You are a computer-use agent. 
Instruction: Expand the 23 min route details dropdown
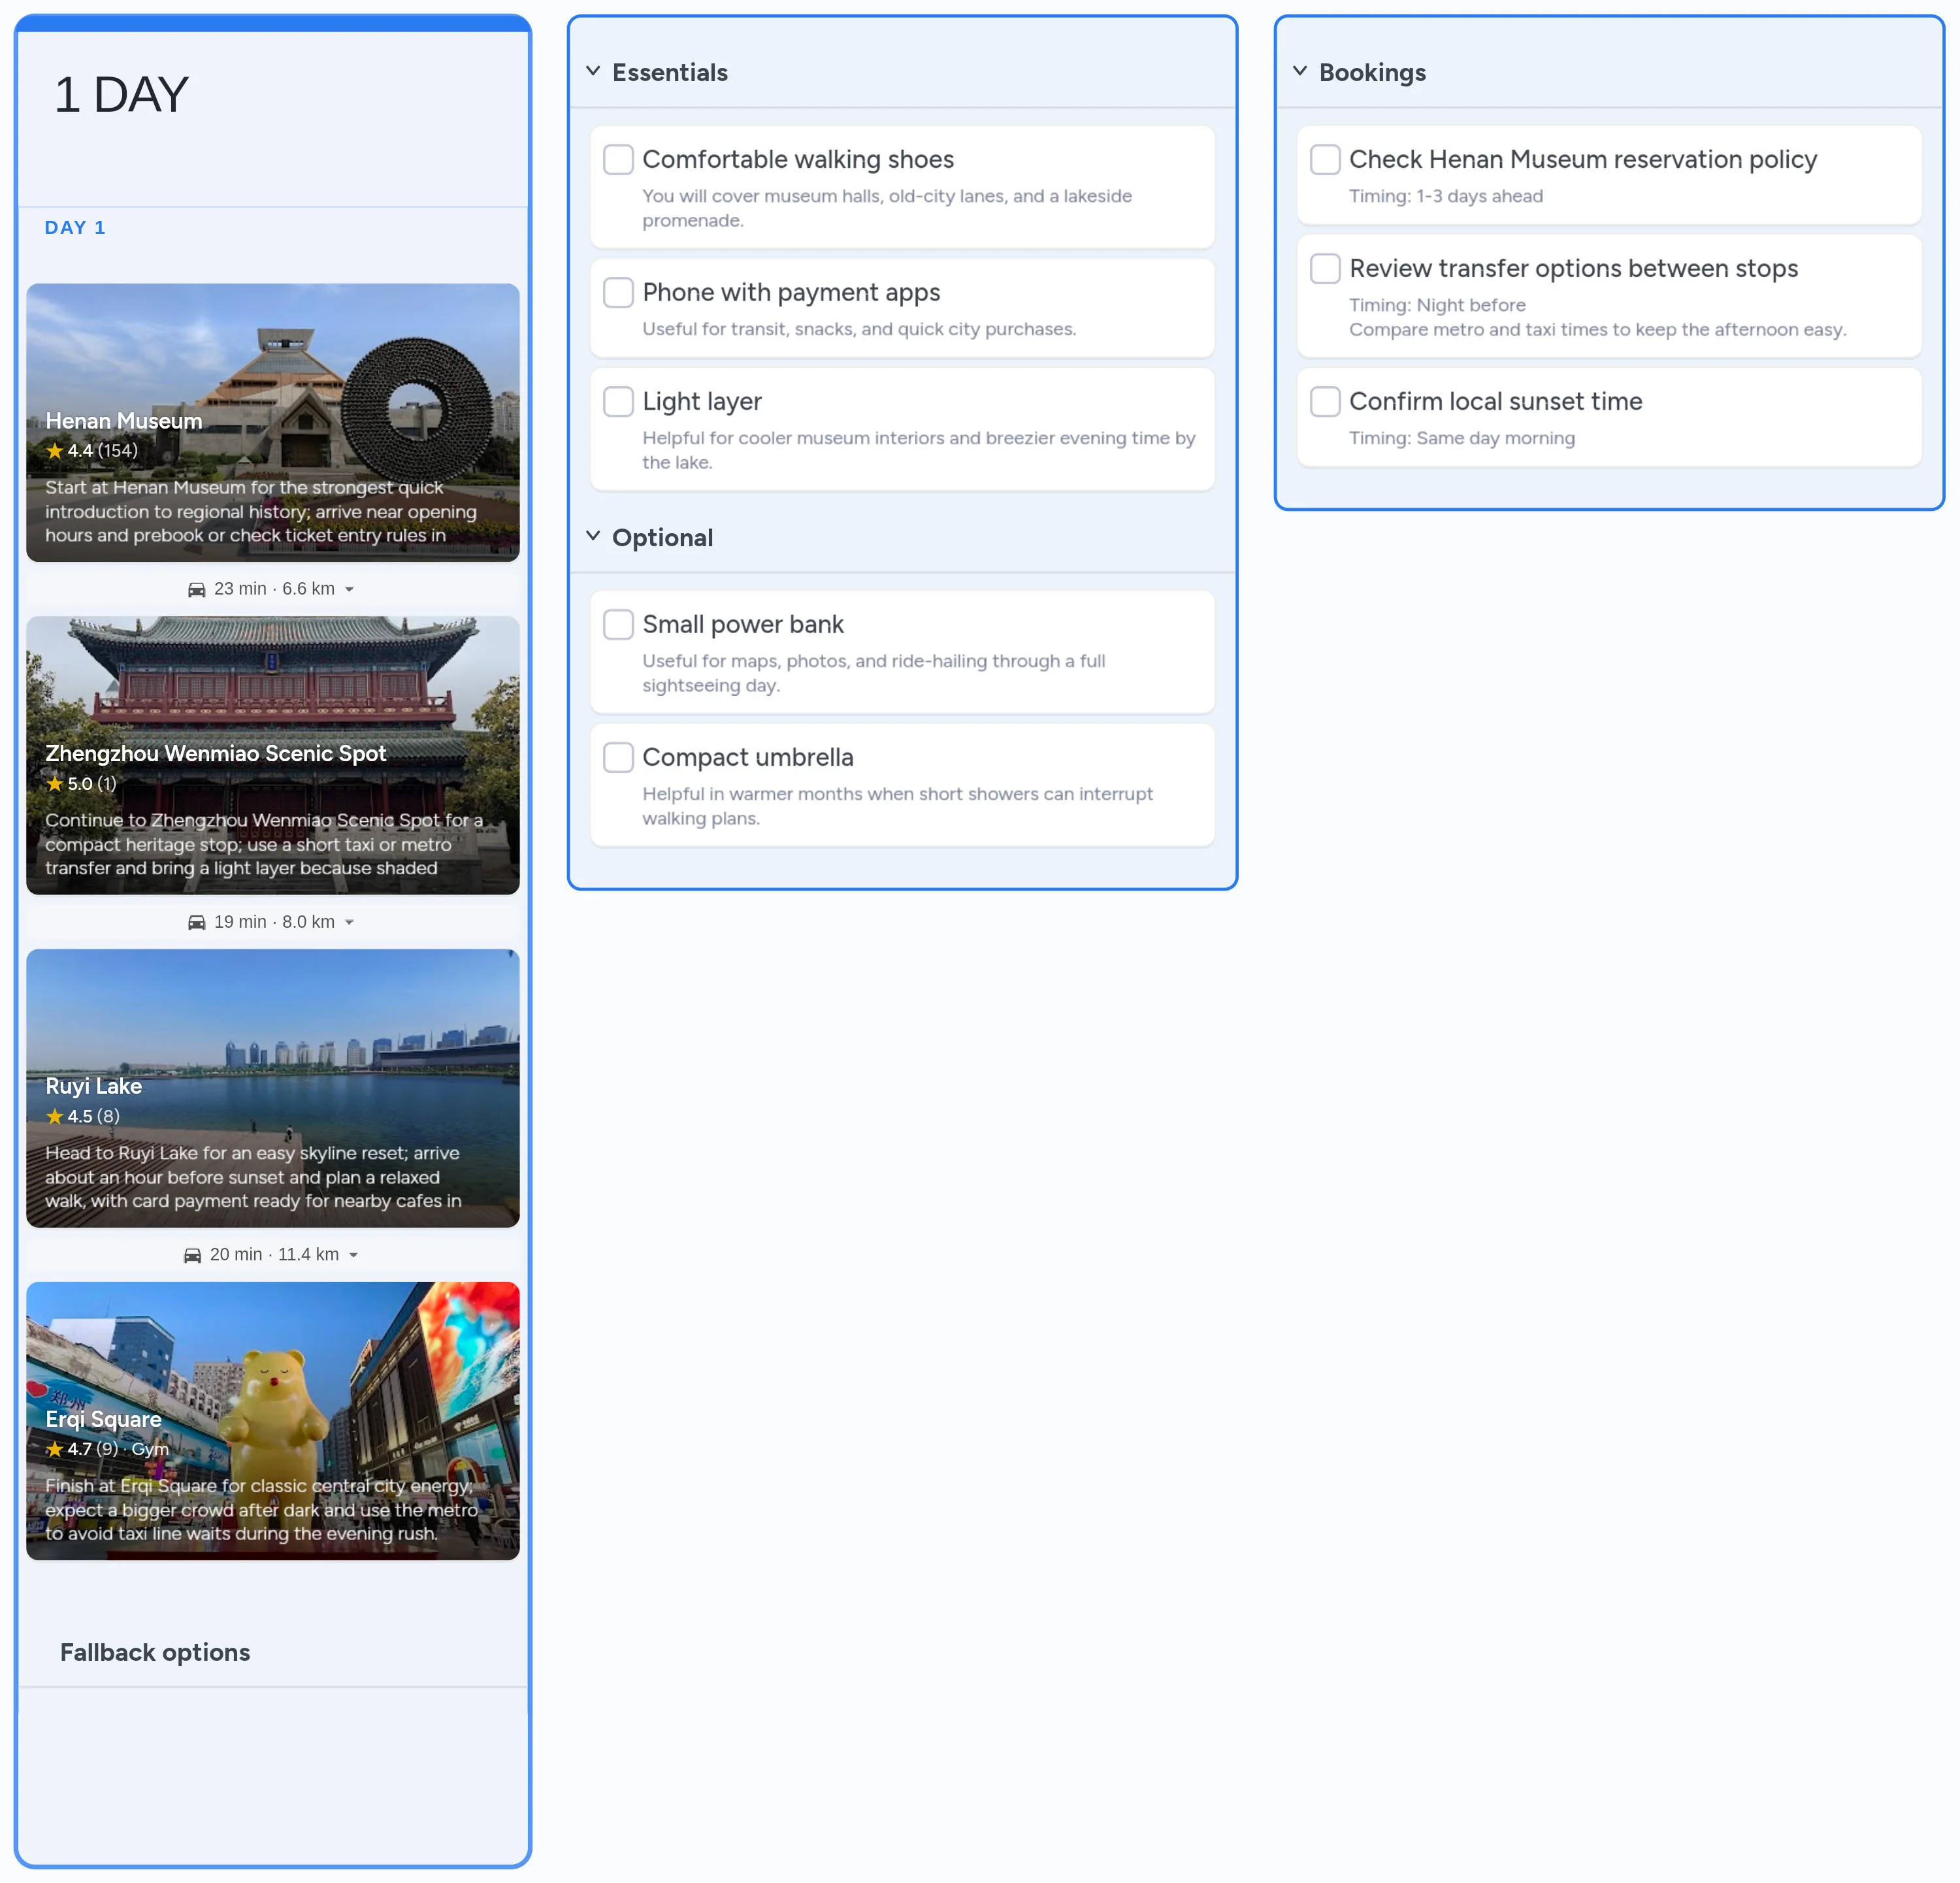pyautogui.click(x=350, y=589)
